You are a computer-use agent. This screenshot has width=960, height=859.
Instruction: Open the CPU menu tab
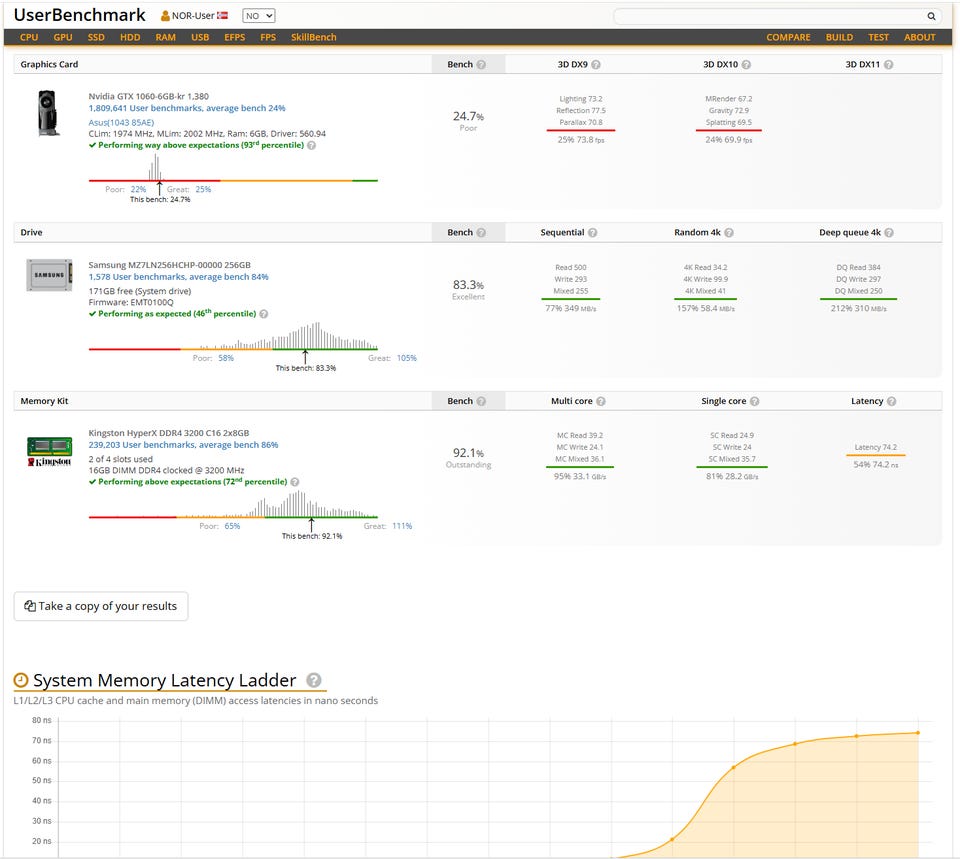click(x=29, y=37)
